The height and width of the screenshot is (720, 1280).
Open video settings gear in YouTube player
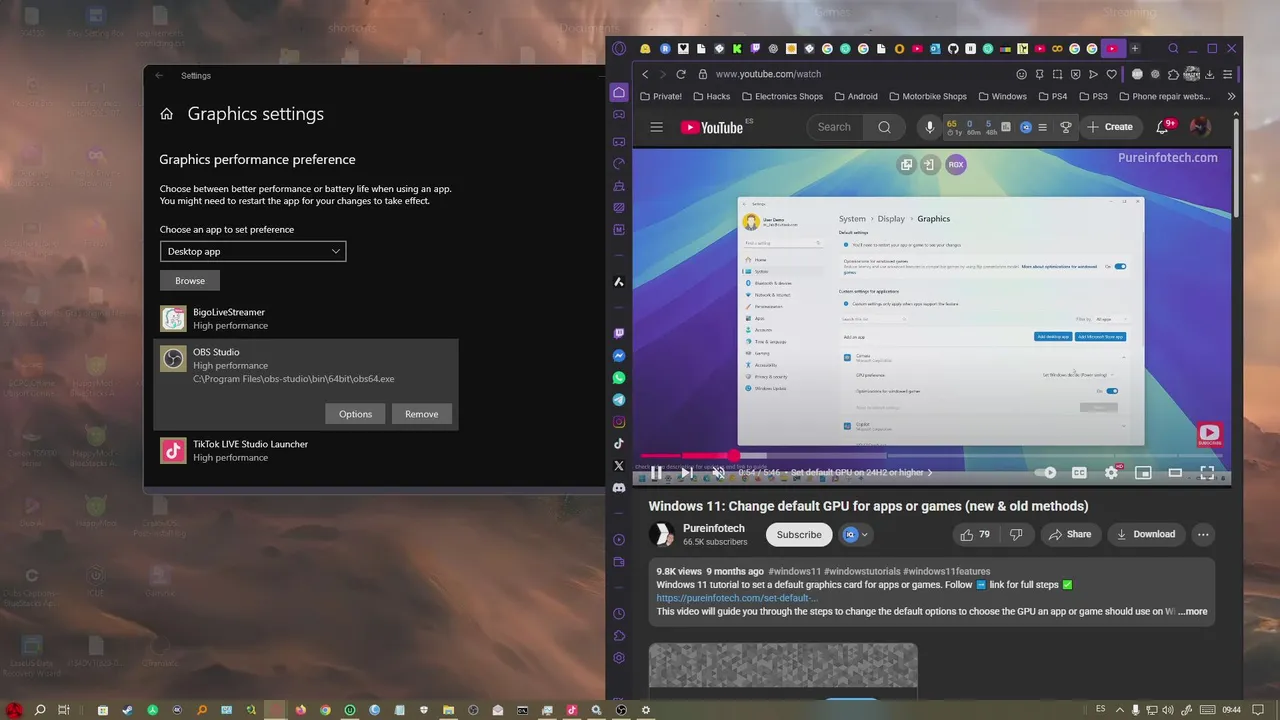(x=1111, y=472)
